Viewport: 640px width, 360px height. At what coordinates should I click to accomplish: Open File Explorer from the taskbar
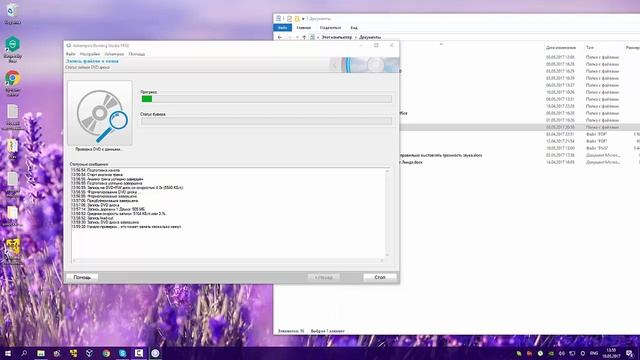[x=41, y=353]
